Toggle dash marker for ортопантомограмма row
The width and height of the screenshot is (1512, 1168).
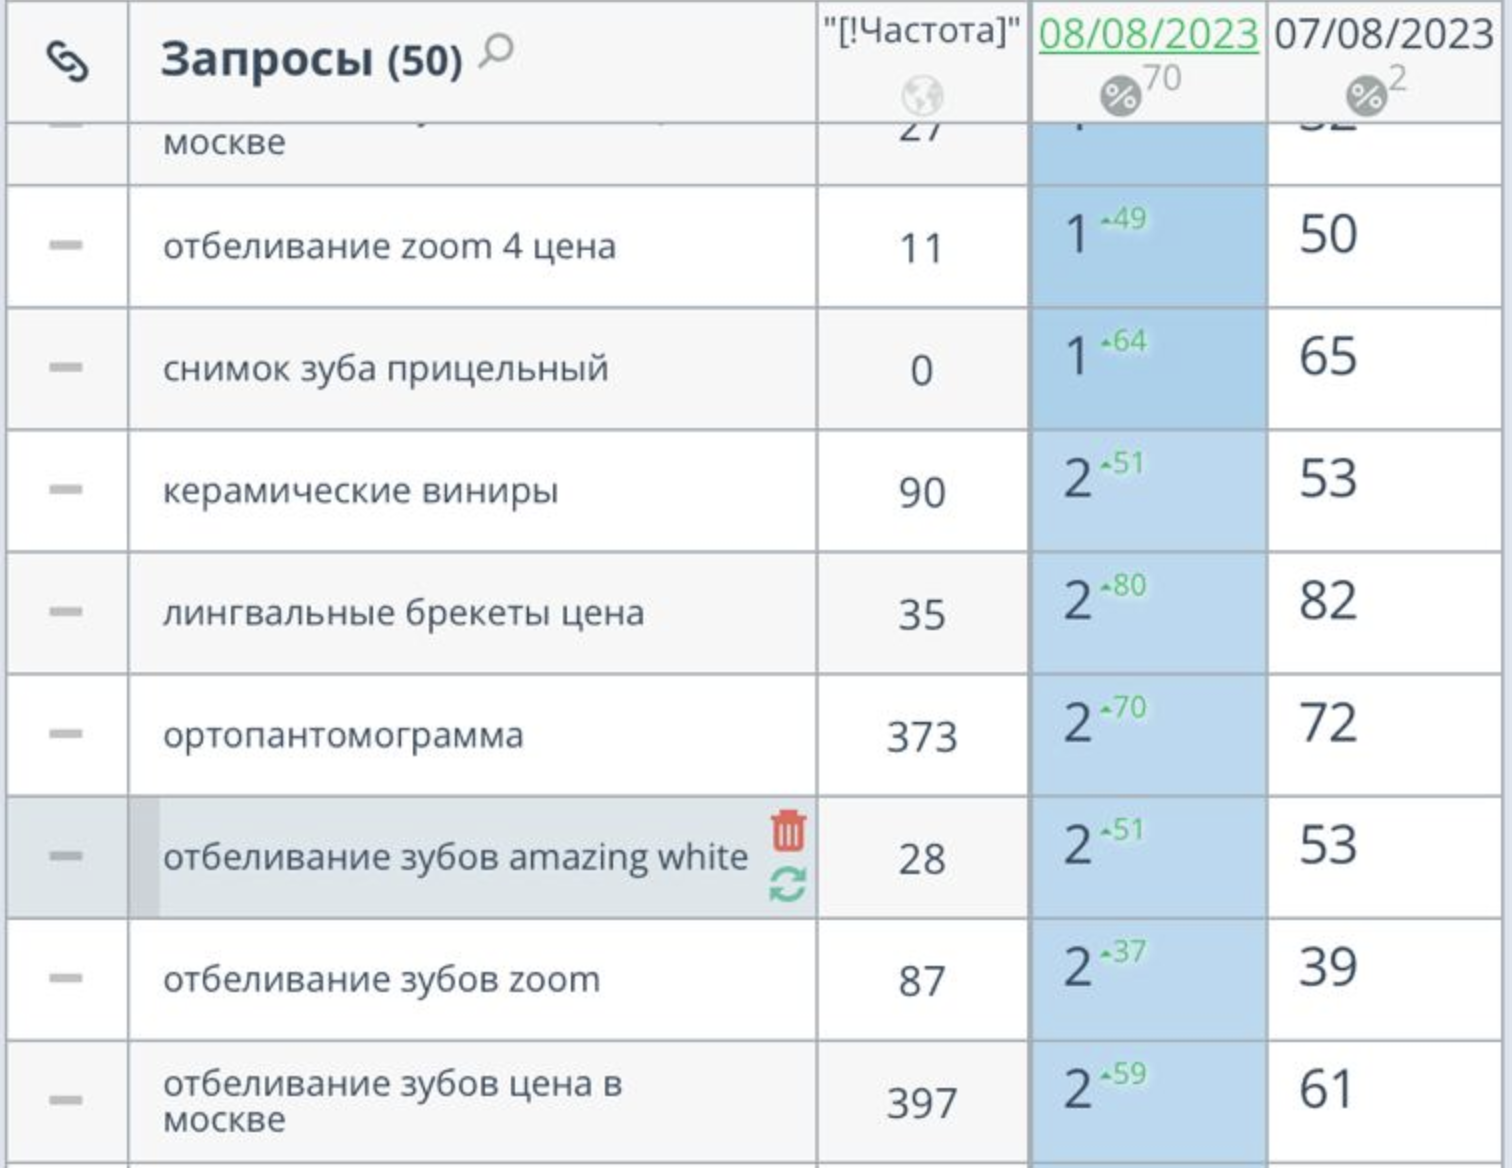[x=66, y=734]
